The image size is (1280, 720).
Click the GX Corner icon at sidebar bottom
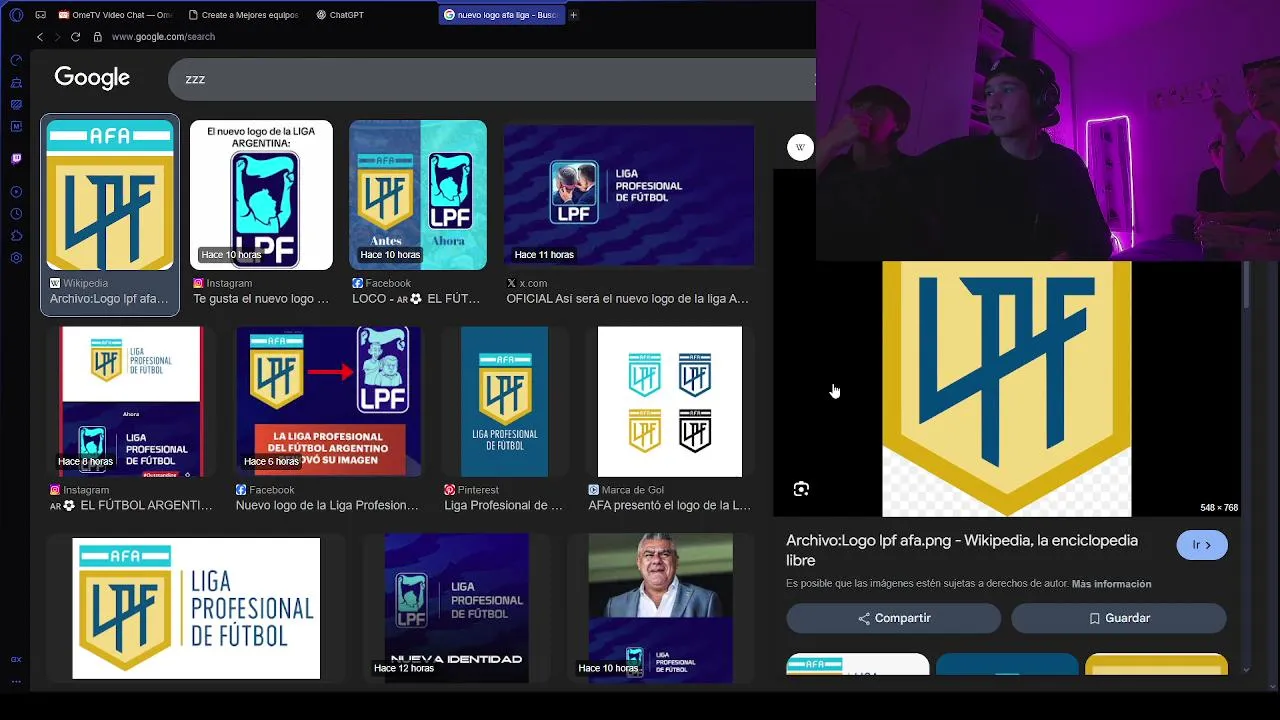16,660
